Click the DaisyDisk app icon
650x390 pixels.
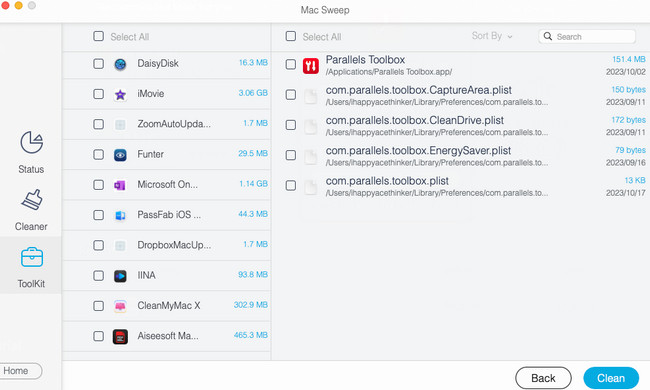[120, 64]
